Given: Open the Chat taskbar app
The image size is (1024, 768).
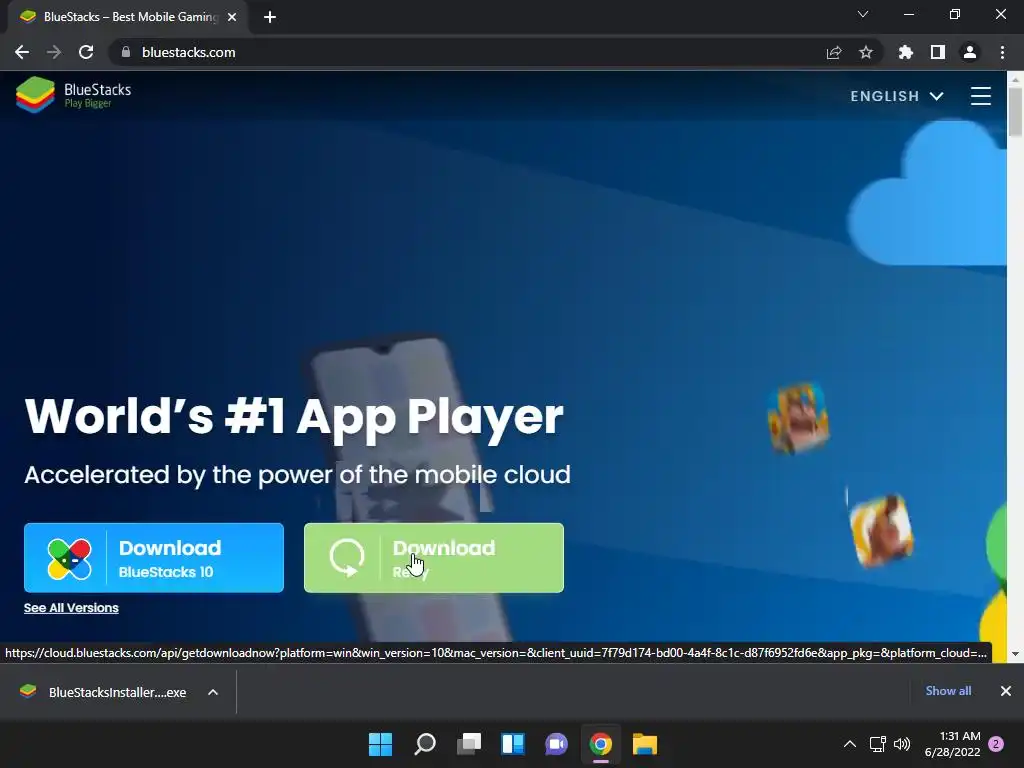Looking at the screenshot, I should [x=556, y=744].
